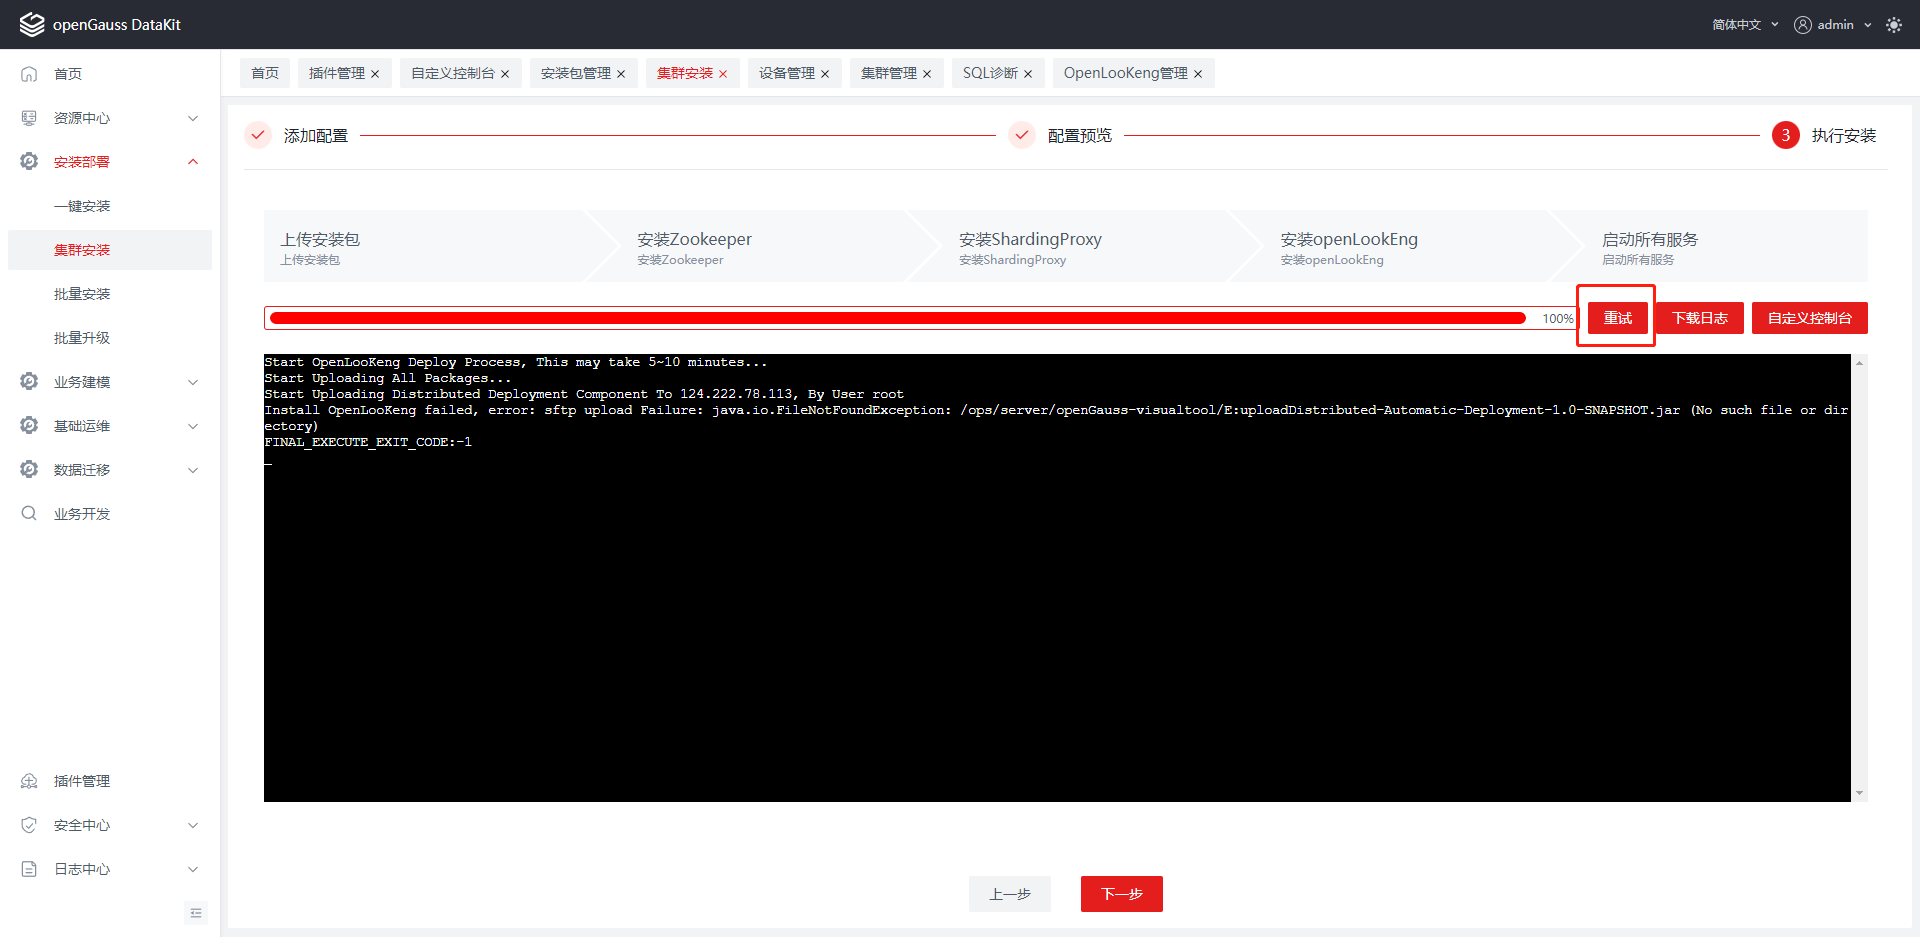
Task: Click the openGauss DataKit logo icon
Action: (x=32, y=24)
